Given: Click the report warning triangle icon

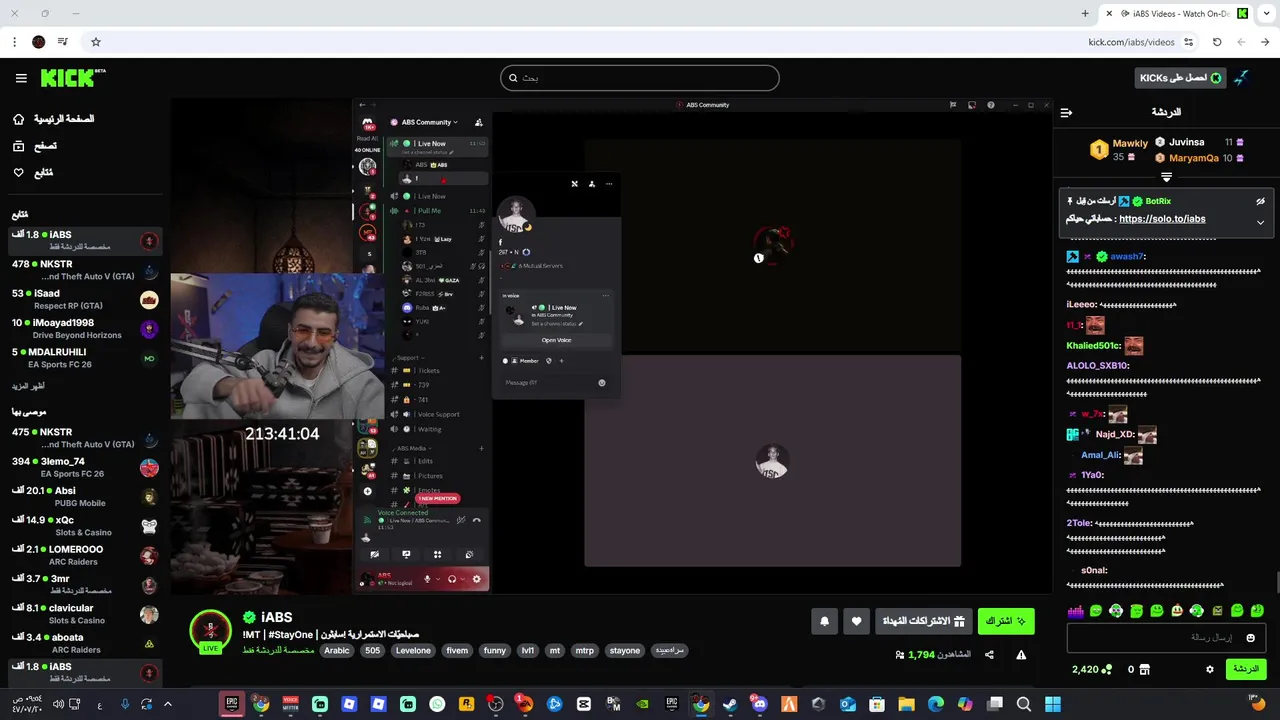Looking at the screenshot, I should [x=1021, y=655].
